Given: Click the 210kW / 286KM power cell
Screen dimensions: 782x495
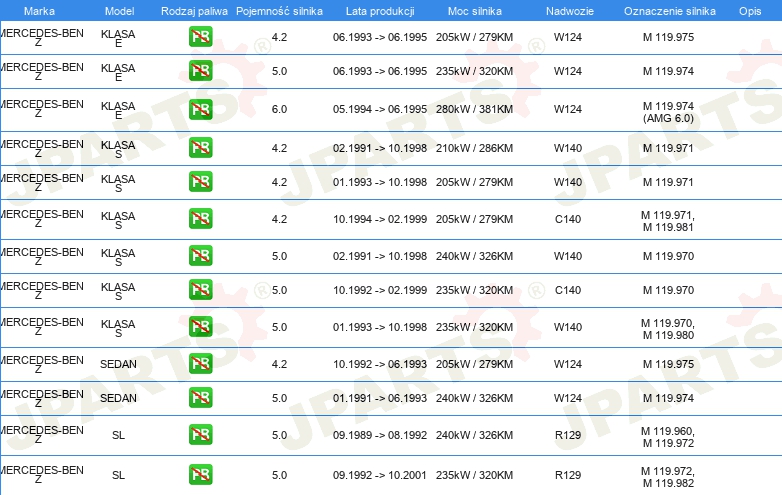Looking at the screenshot, I should coord(474,148).
